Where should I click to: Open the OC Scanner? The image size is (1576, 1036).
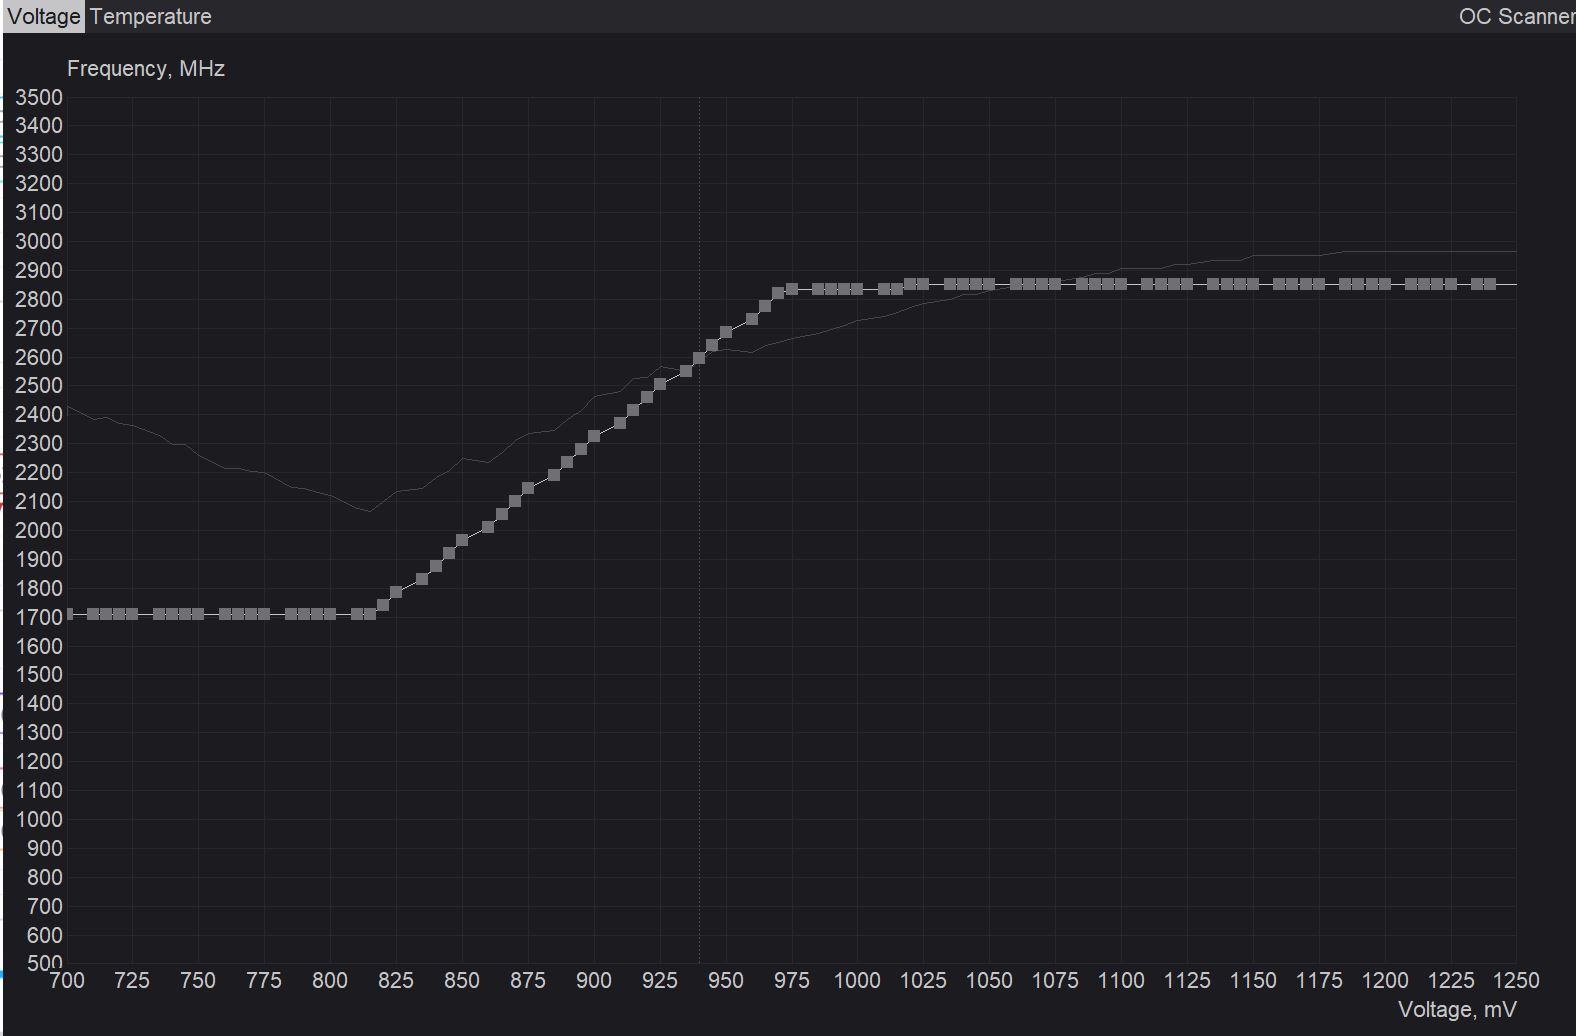[x=1516, y=17]
